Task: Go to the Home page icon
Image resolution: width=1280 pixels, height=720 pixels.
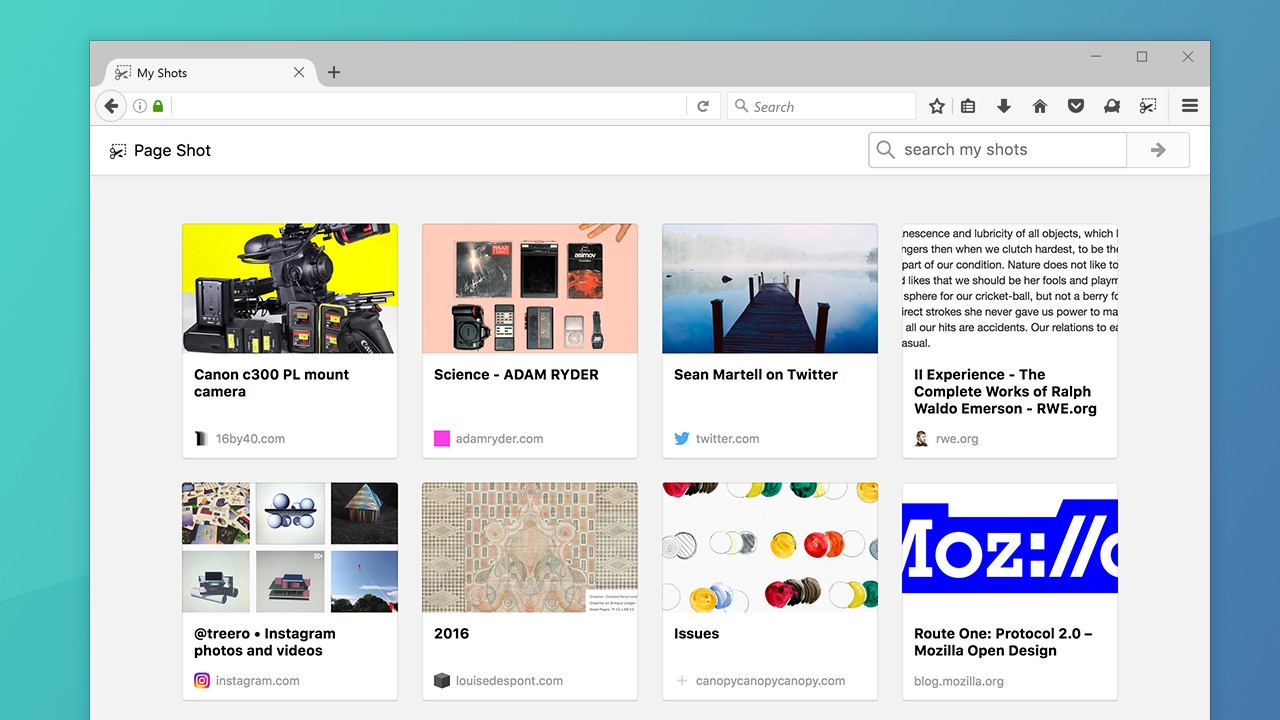Action: [x=1040, y=106]
